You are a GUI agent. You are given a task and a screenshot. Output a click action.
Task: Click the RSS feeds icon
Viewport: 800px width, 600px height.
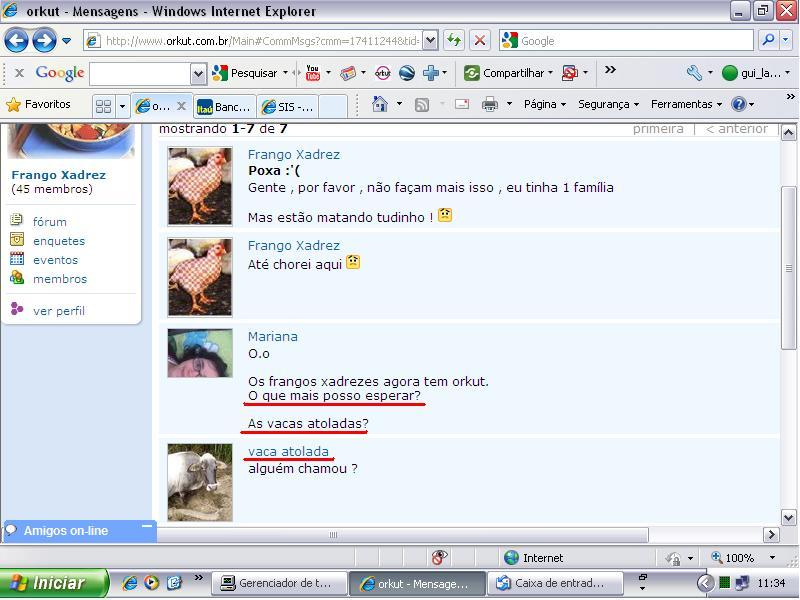pyautogui.click(x=421, y=105)
